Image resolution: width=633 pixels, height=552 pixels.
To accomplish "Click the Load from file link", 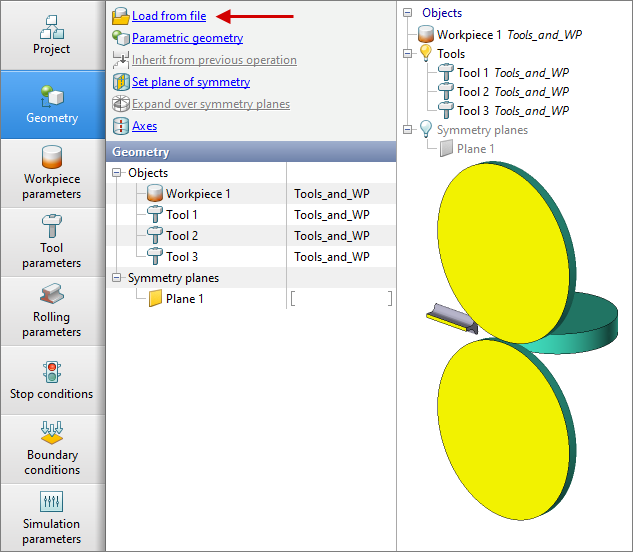I will pos(169,16).
